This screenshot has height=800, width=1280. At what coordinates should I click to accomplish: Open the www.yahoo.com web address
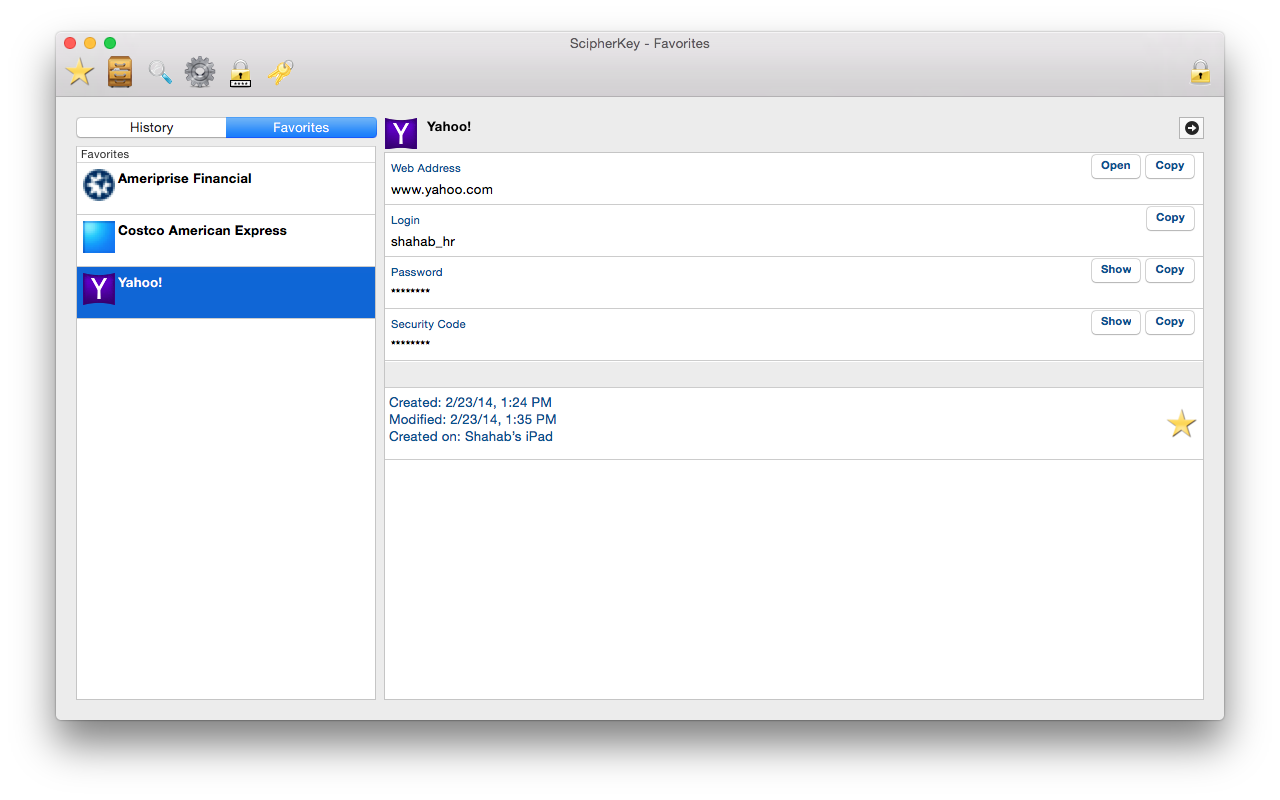click(1115, 166)
